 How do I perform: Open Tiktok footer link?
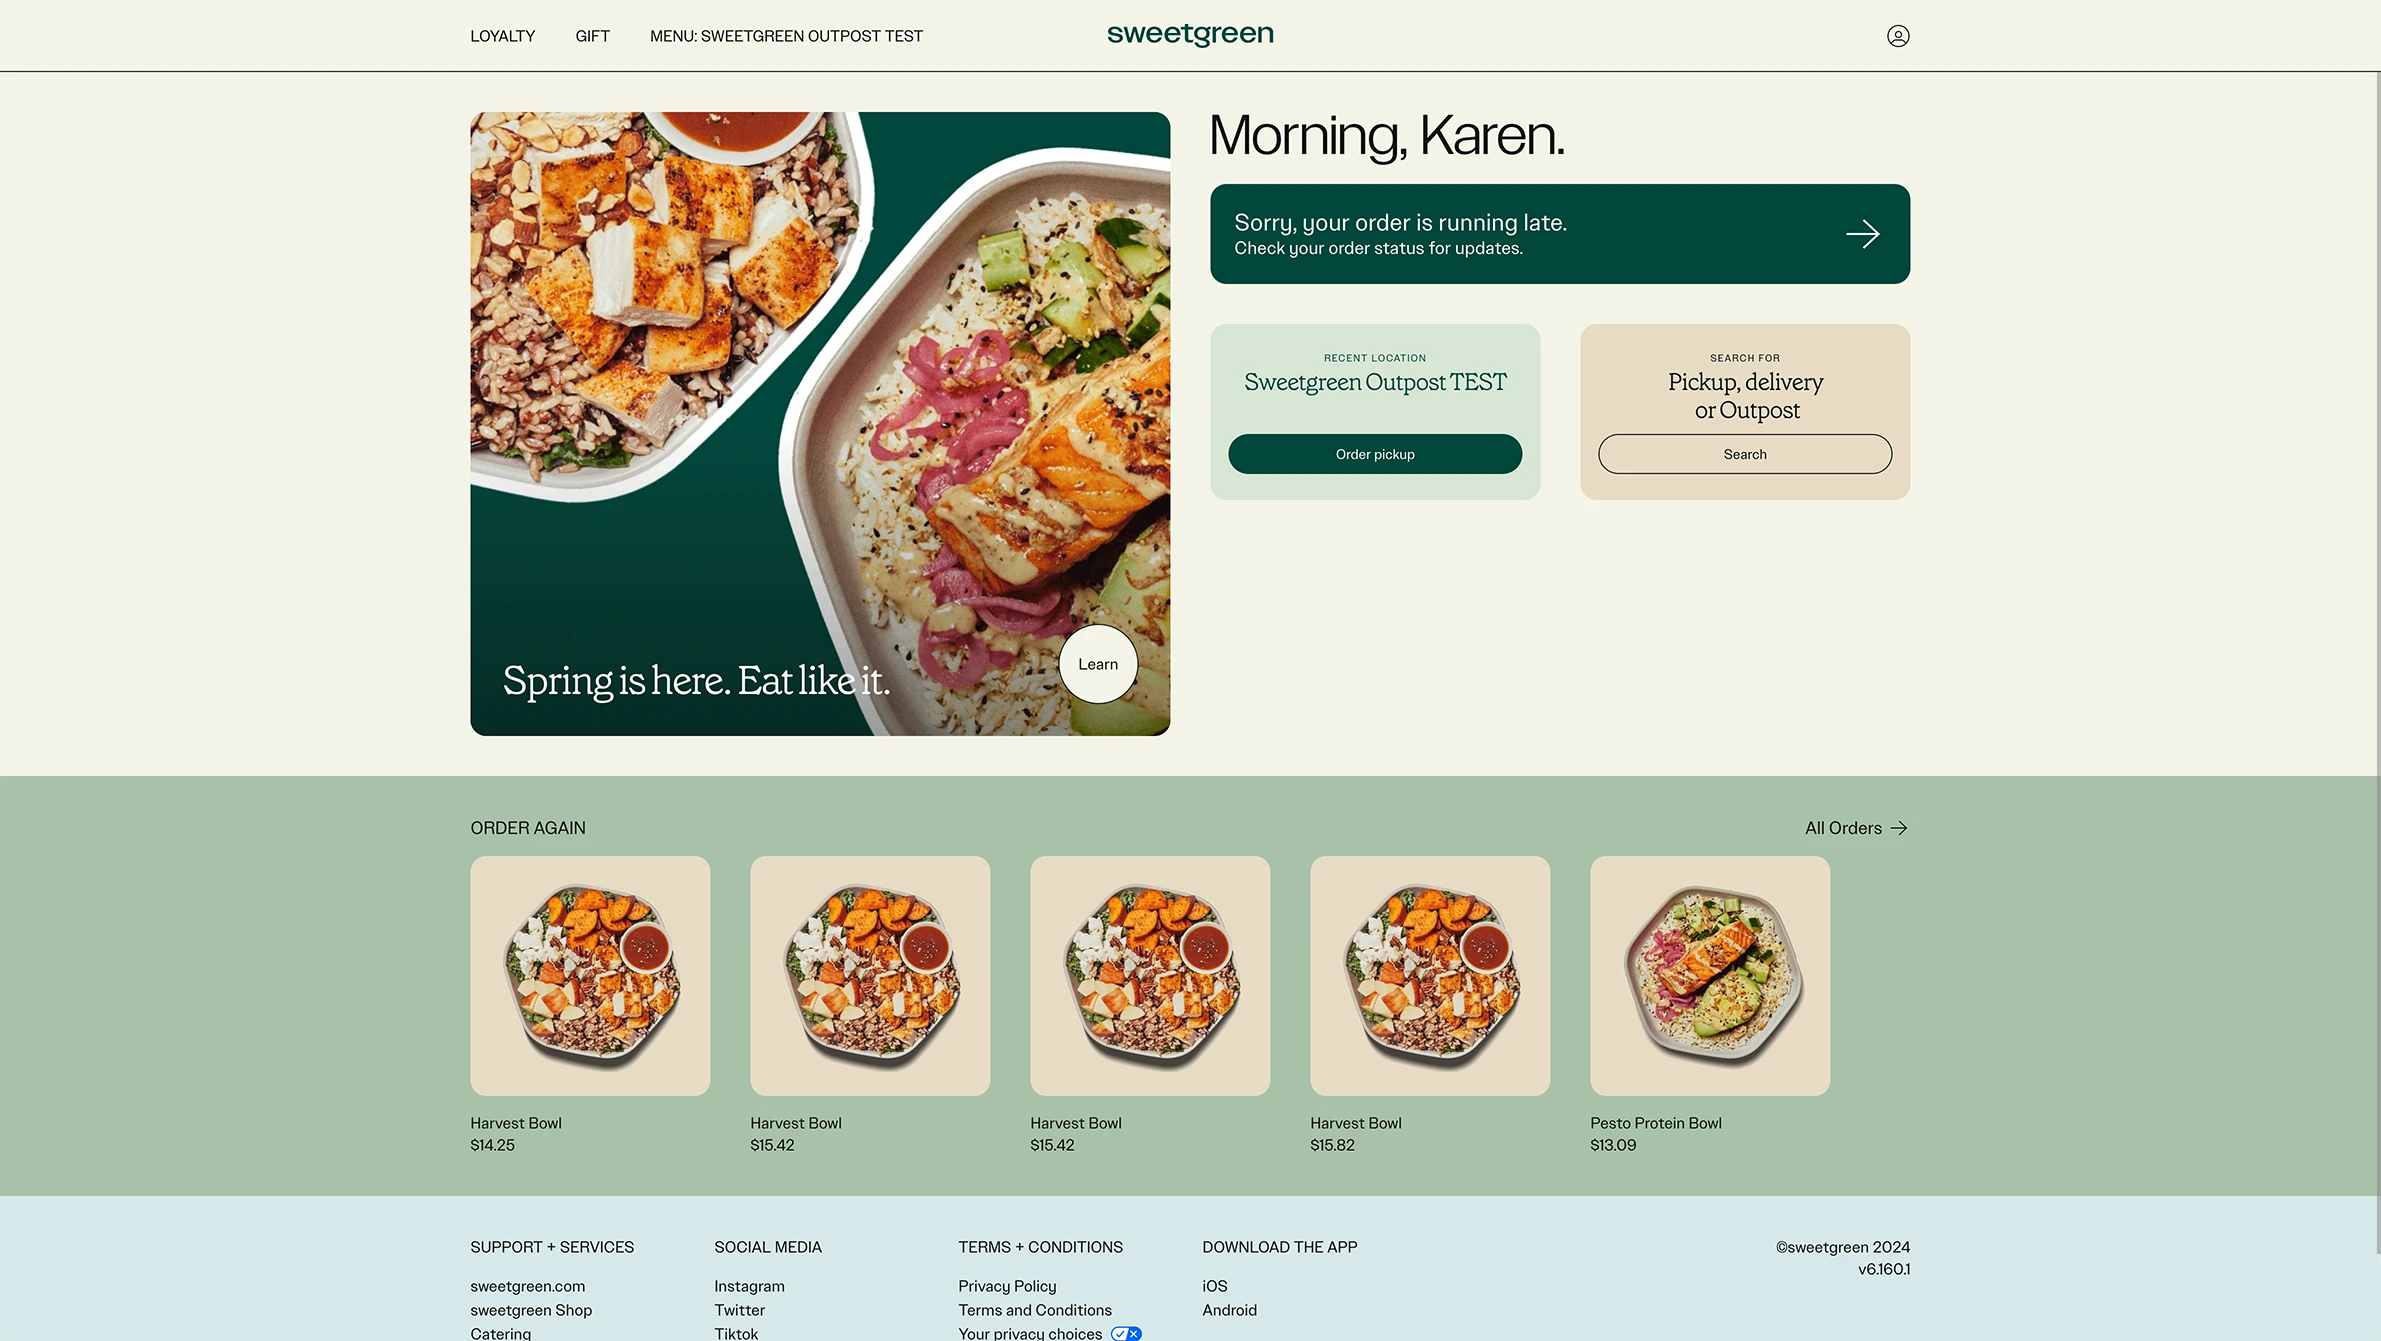click(x=736, y=1333)
